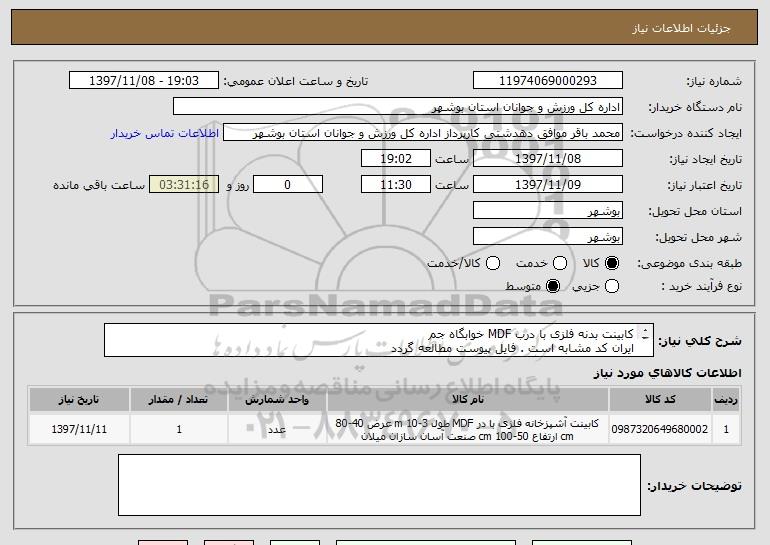770x545 pixels.
Task: Click the remaining days field showing 0
Action: tap(288, 185)
